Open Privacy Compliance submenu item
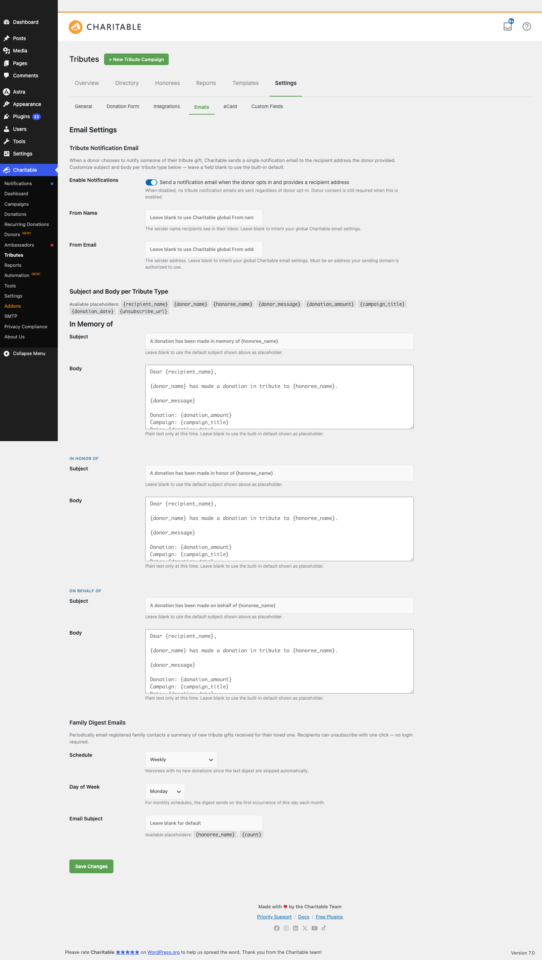The height and width of the screenshot is (960, 542). click(x=26, y=326)
